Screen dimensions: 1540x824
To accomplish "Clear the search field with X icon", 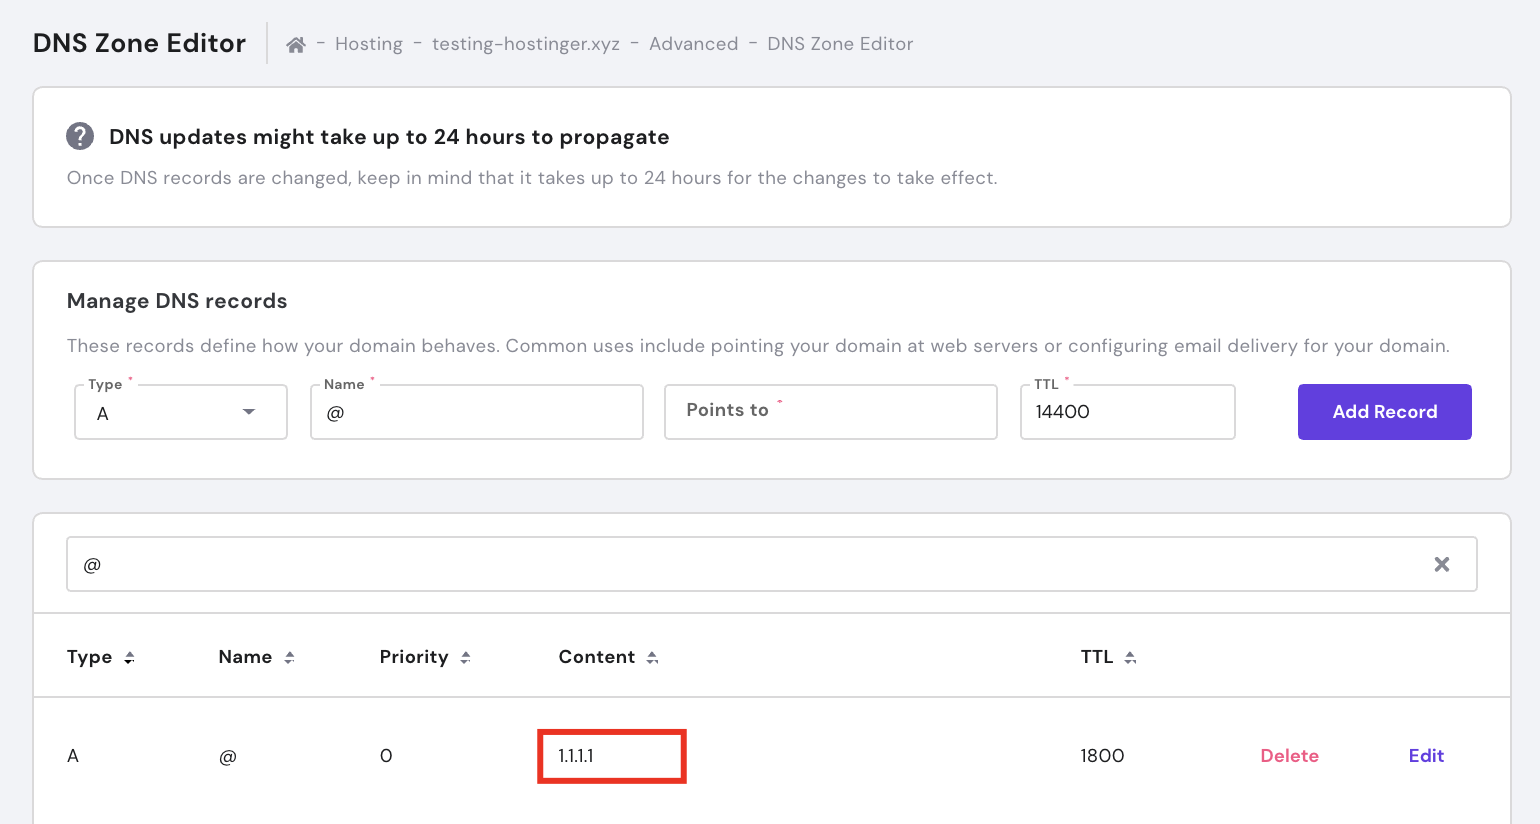I will [1441, 564].
